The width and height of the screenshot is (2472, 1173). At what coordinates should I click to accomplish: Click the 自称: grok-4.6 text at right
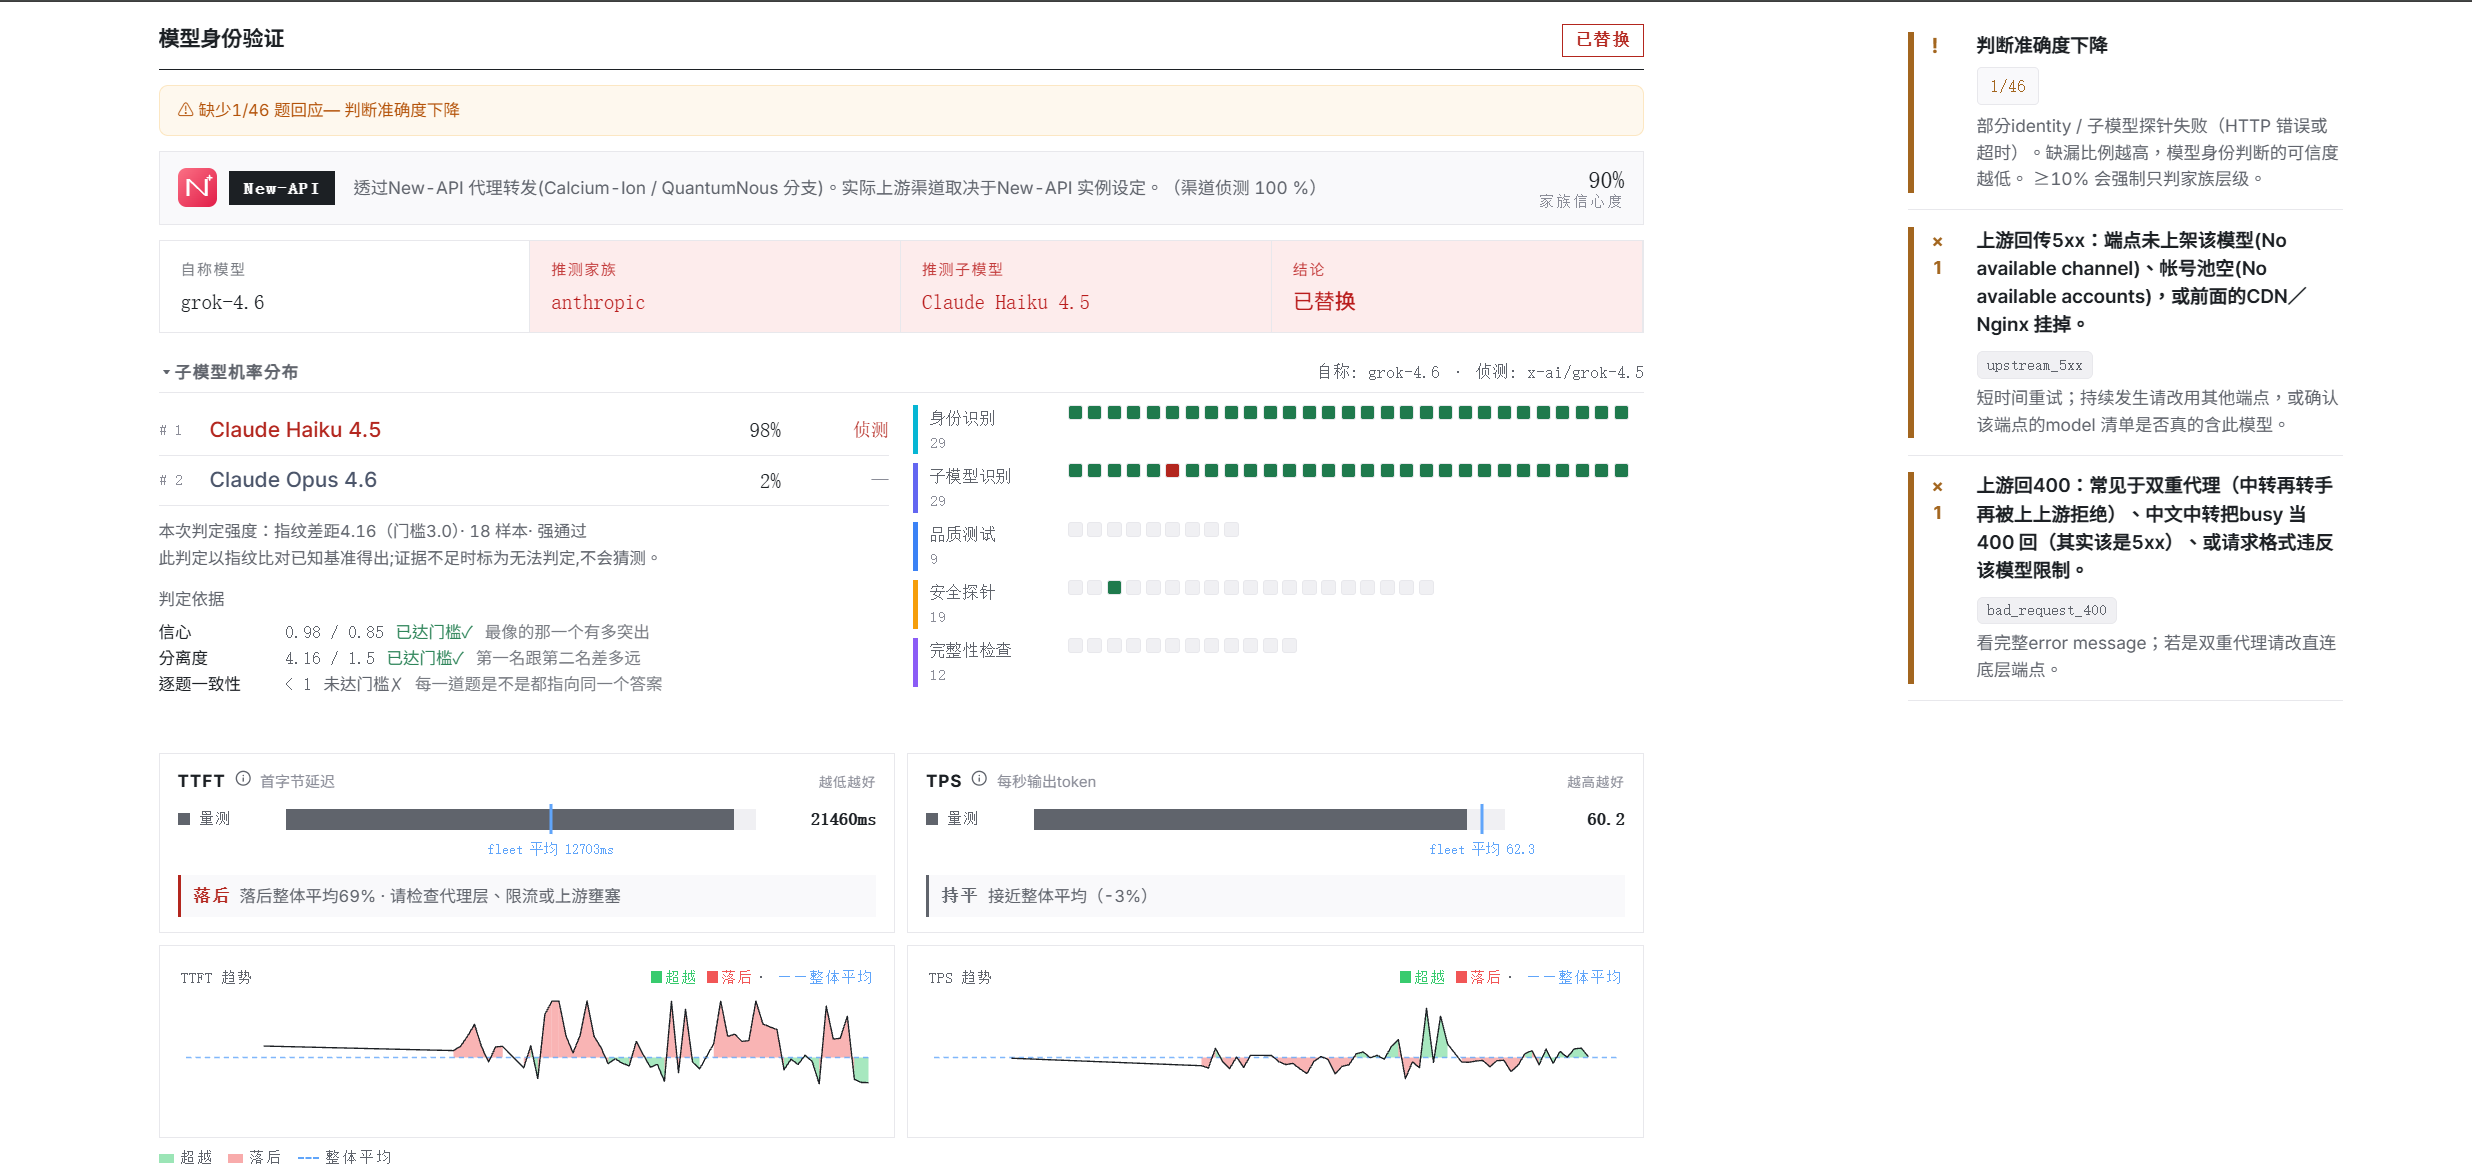click(x=1378, y=372)
